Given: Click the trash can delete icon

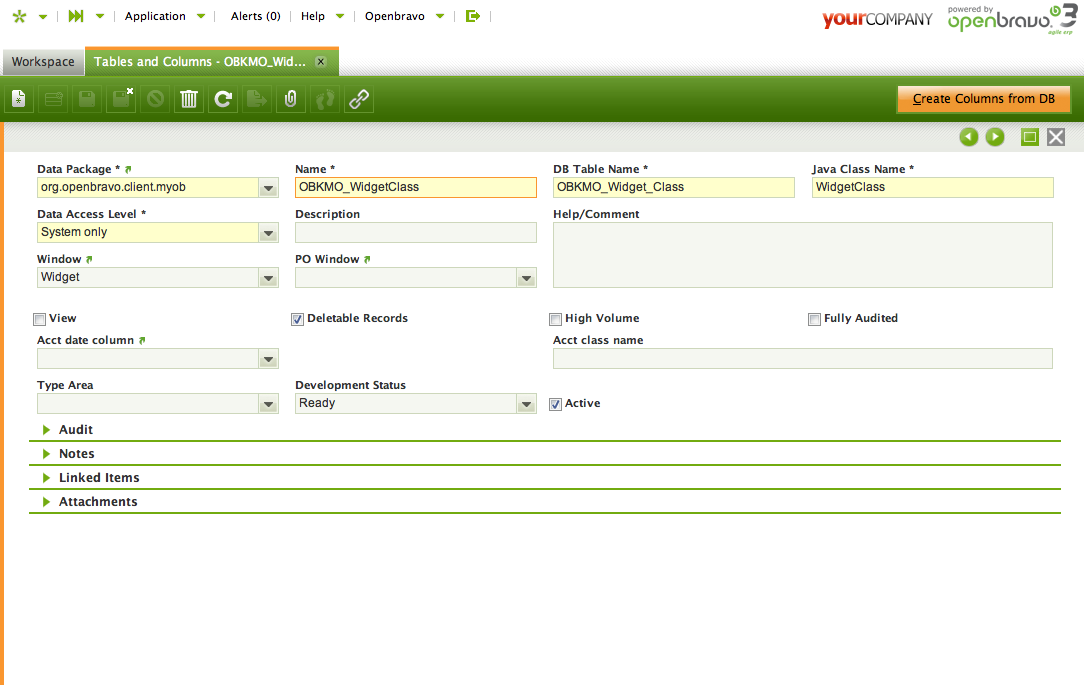Looking at the screenshot, I should pyautogui.click(x=189, y=99).
